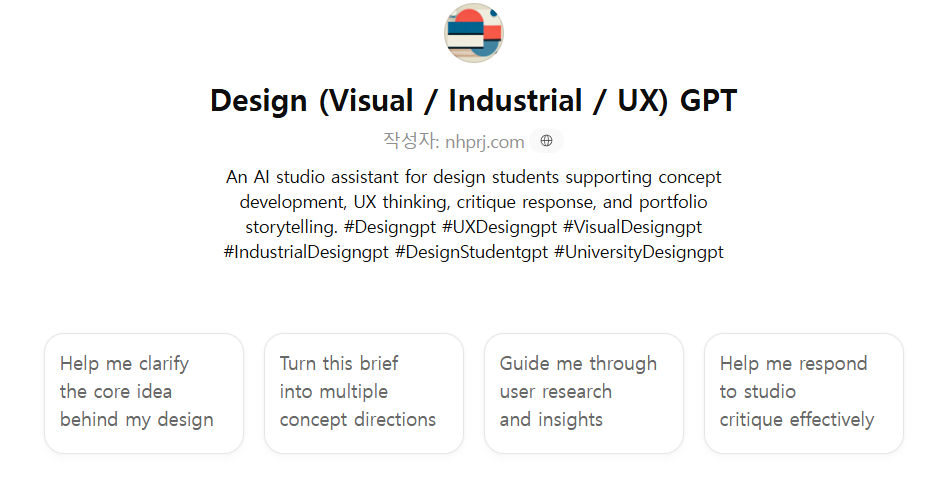Click the globe icon beside nhprj.com
Viewport: 938px width, 483px height.
click(x=546, y=141)
